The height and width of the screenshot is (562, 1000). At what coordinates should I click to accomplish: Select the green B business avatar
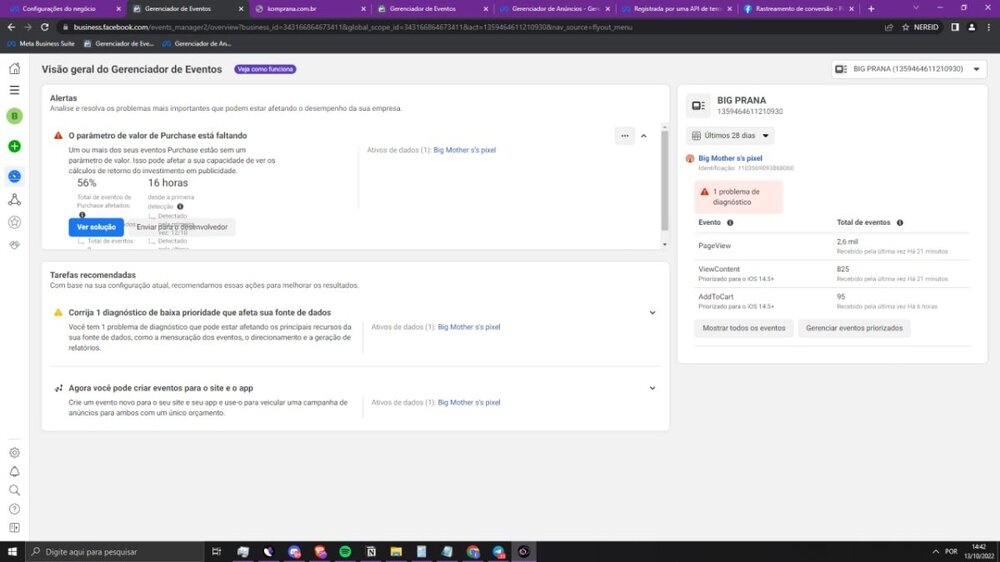pyautogui.click(x=14, y=116)
